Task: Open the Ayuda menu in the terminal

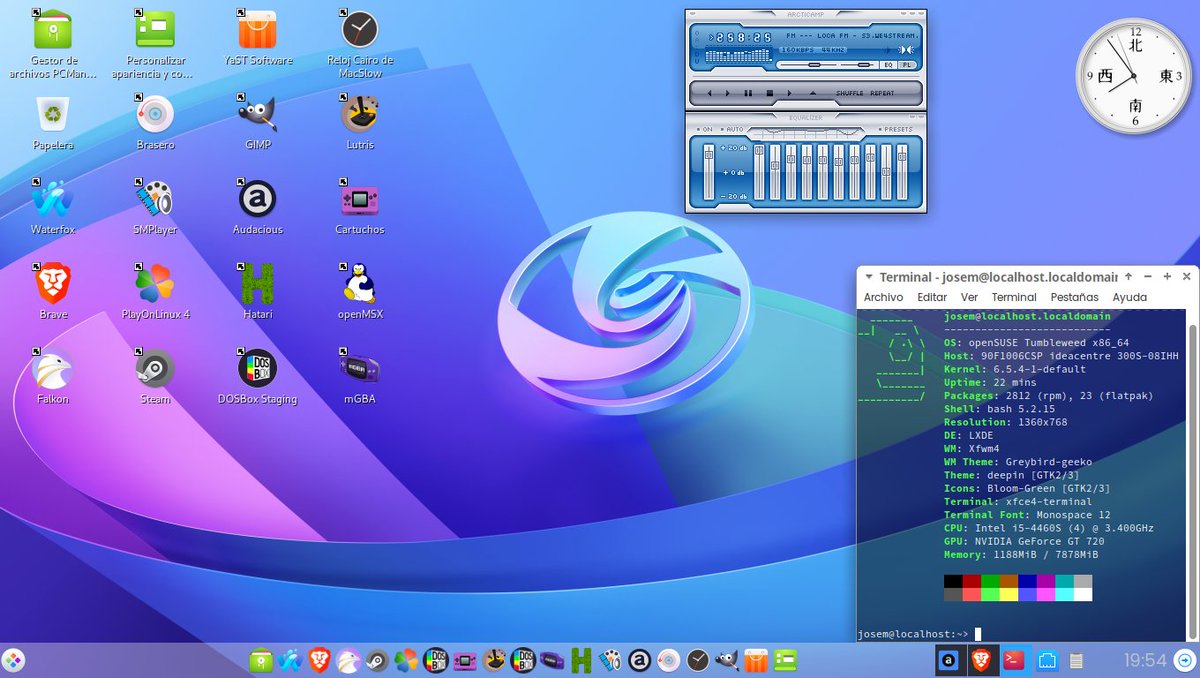Action: (1130, 297)
